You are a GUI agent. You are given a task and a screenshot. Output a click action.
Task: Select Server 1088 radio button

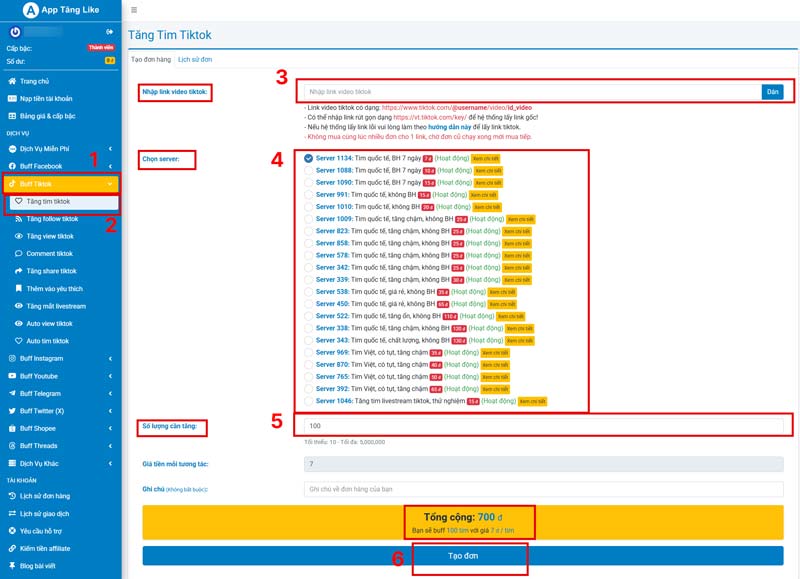308,170
